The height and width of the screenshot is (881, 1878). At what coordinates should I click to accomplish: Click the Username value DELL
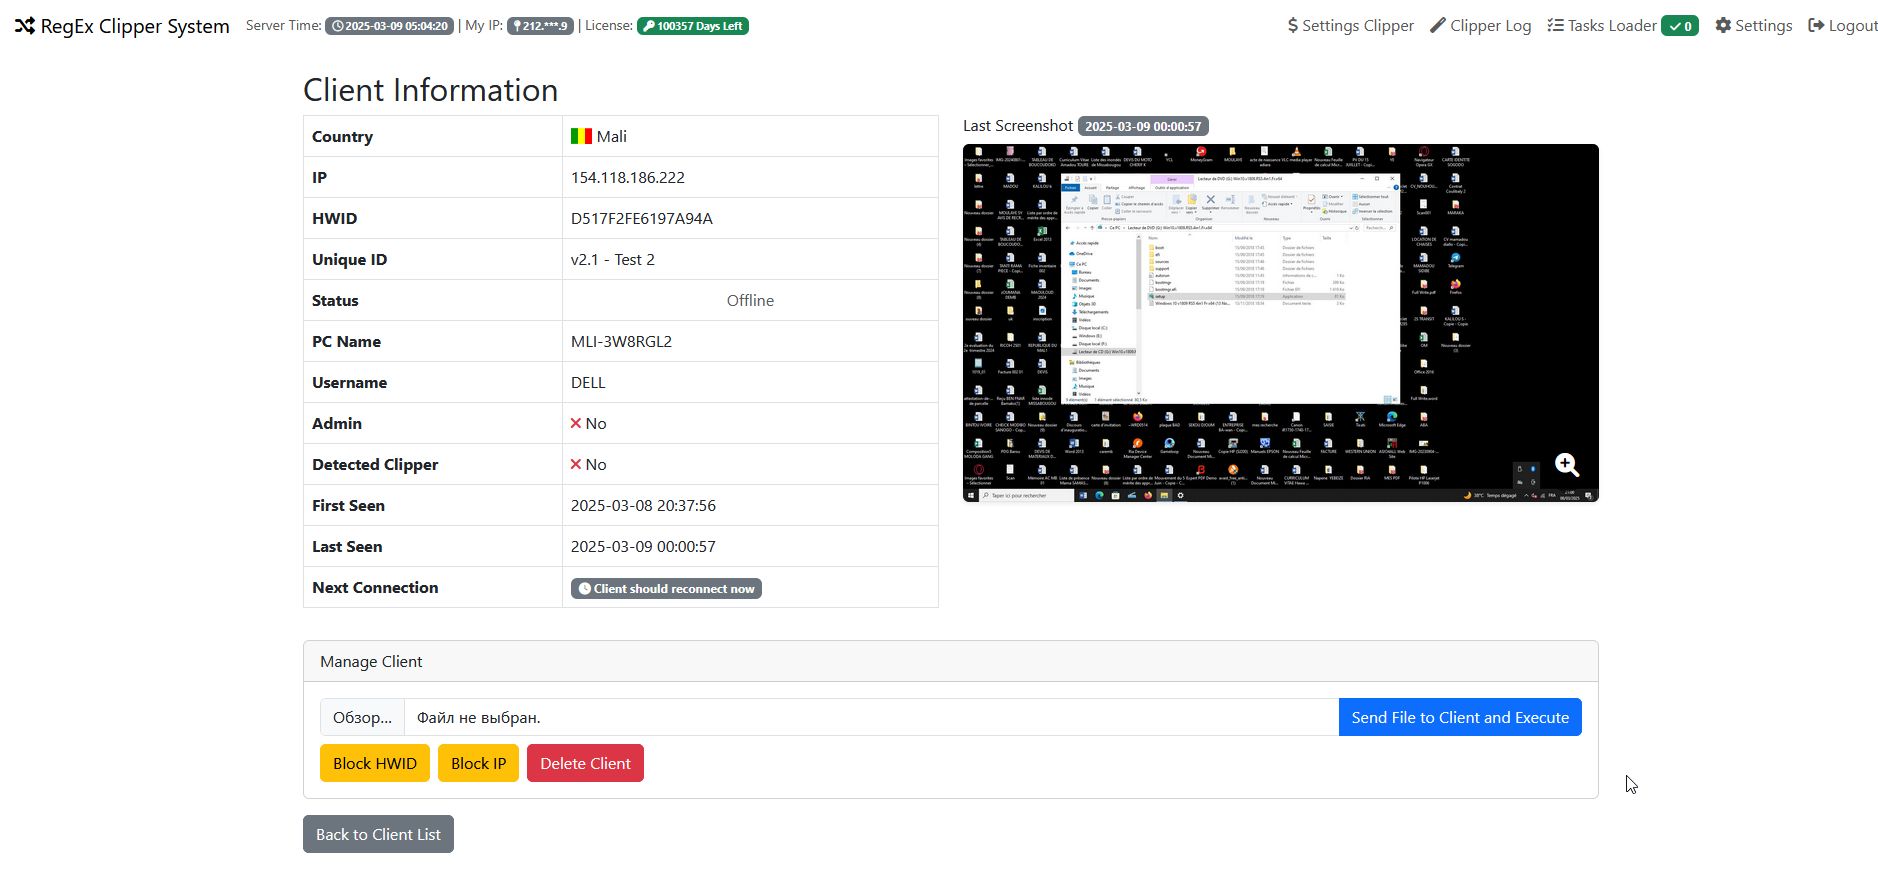(588, 382)
